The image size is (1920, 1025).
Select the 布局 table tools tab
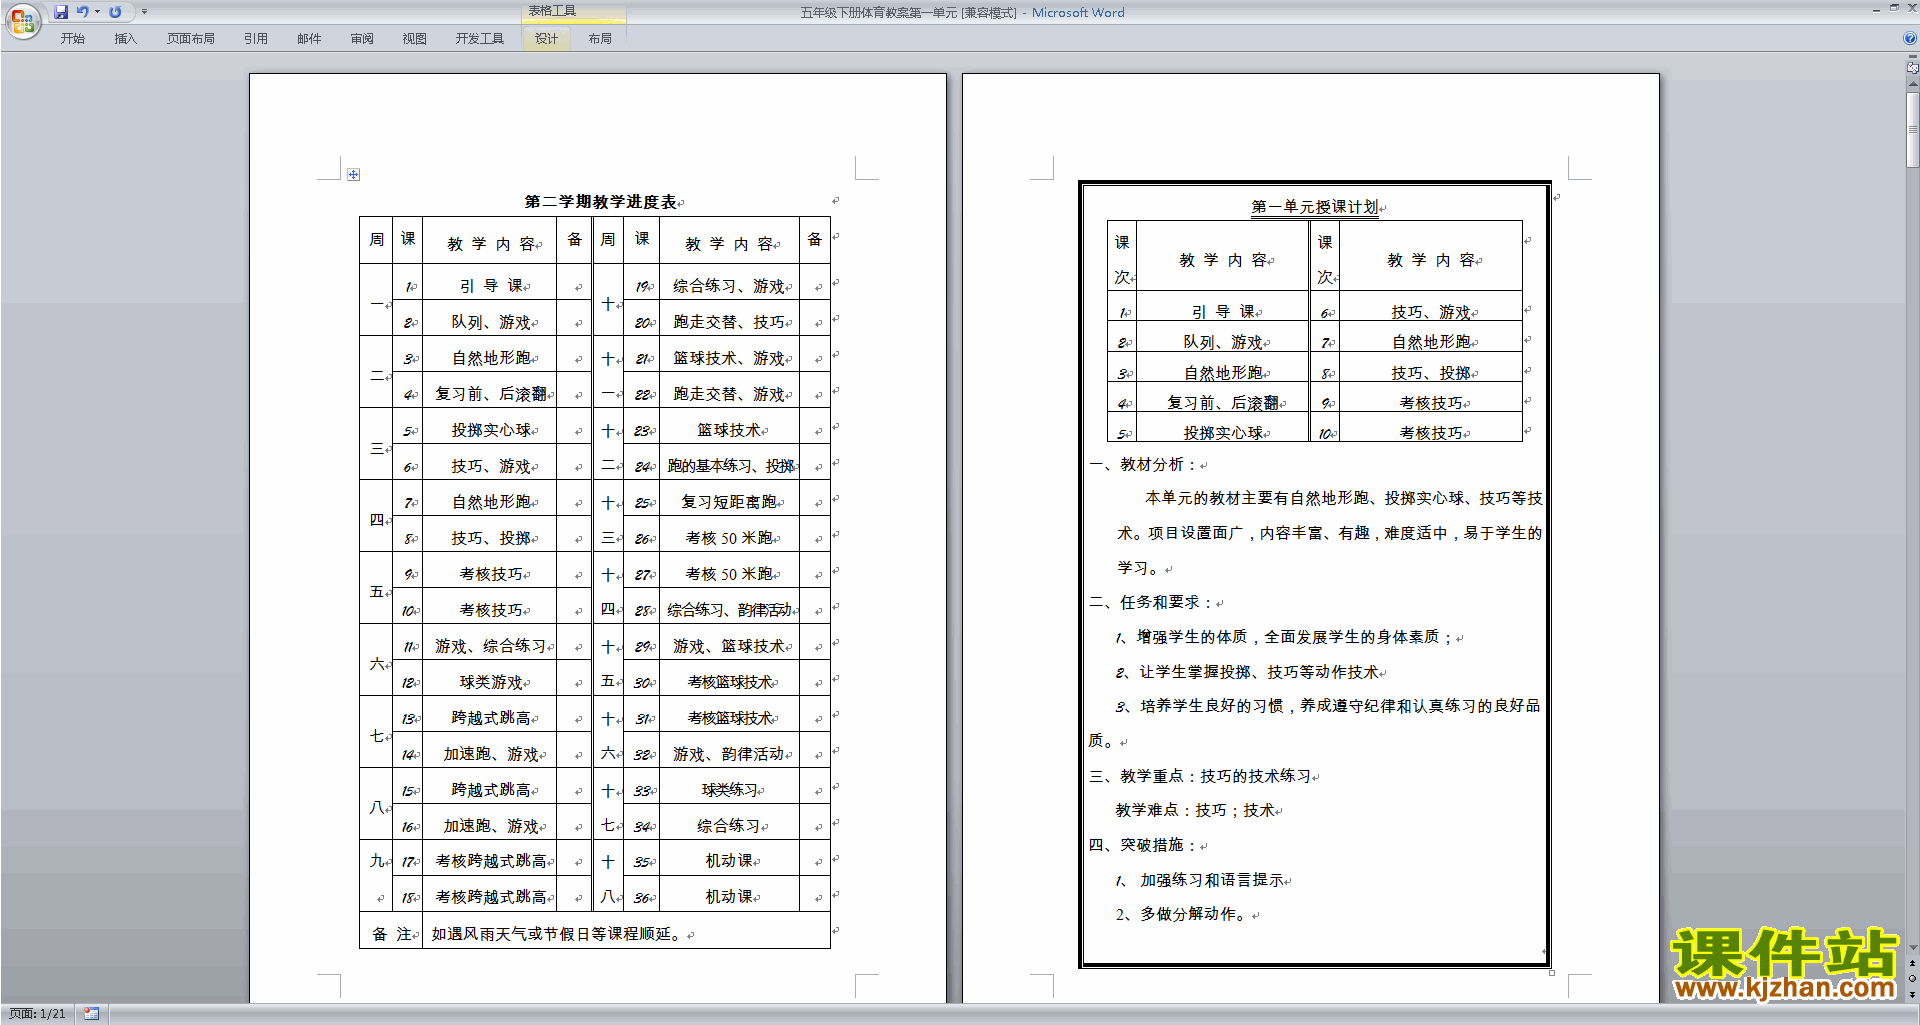(600, 39)
